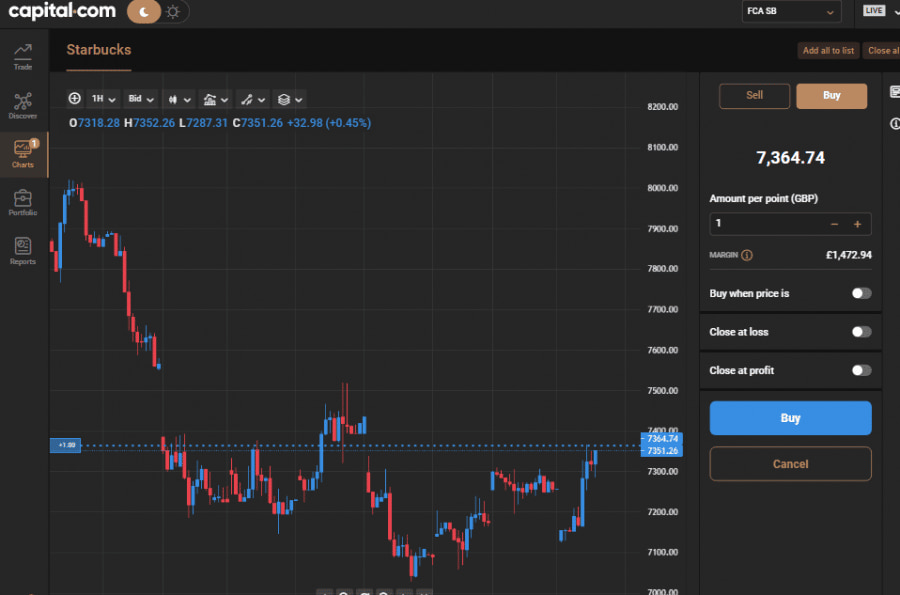This screenshot has width=900, height=595.
Task: Switch to dark mode moon icon
Action: (x=145, y=12)
